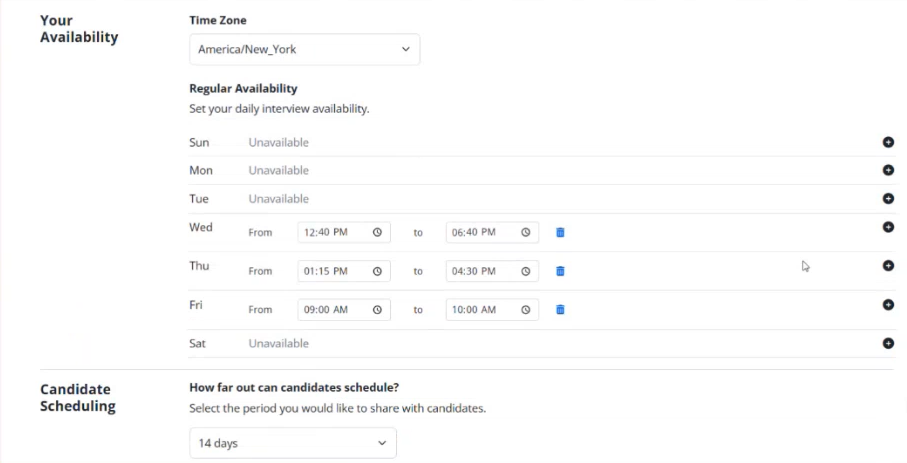Open clock picker for Wednesday end time

point(525,232)
